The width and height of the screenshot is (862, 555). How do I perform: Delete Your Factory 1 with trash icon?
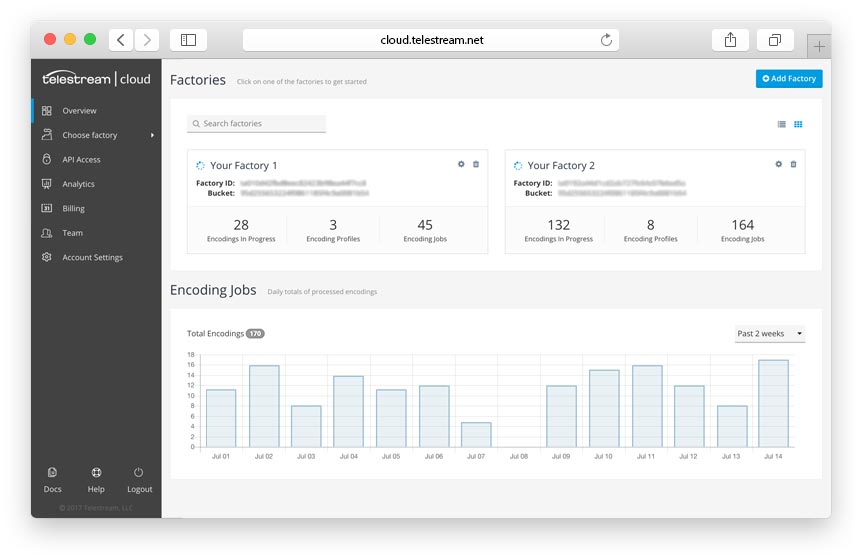tap(476, 164)
